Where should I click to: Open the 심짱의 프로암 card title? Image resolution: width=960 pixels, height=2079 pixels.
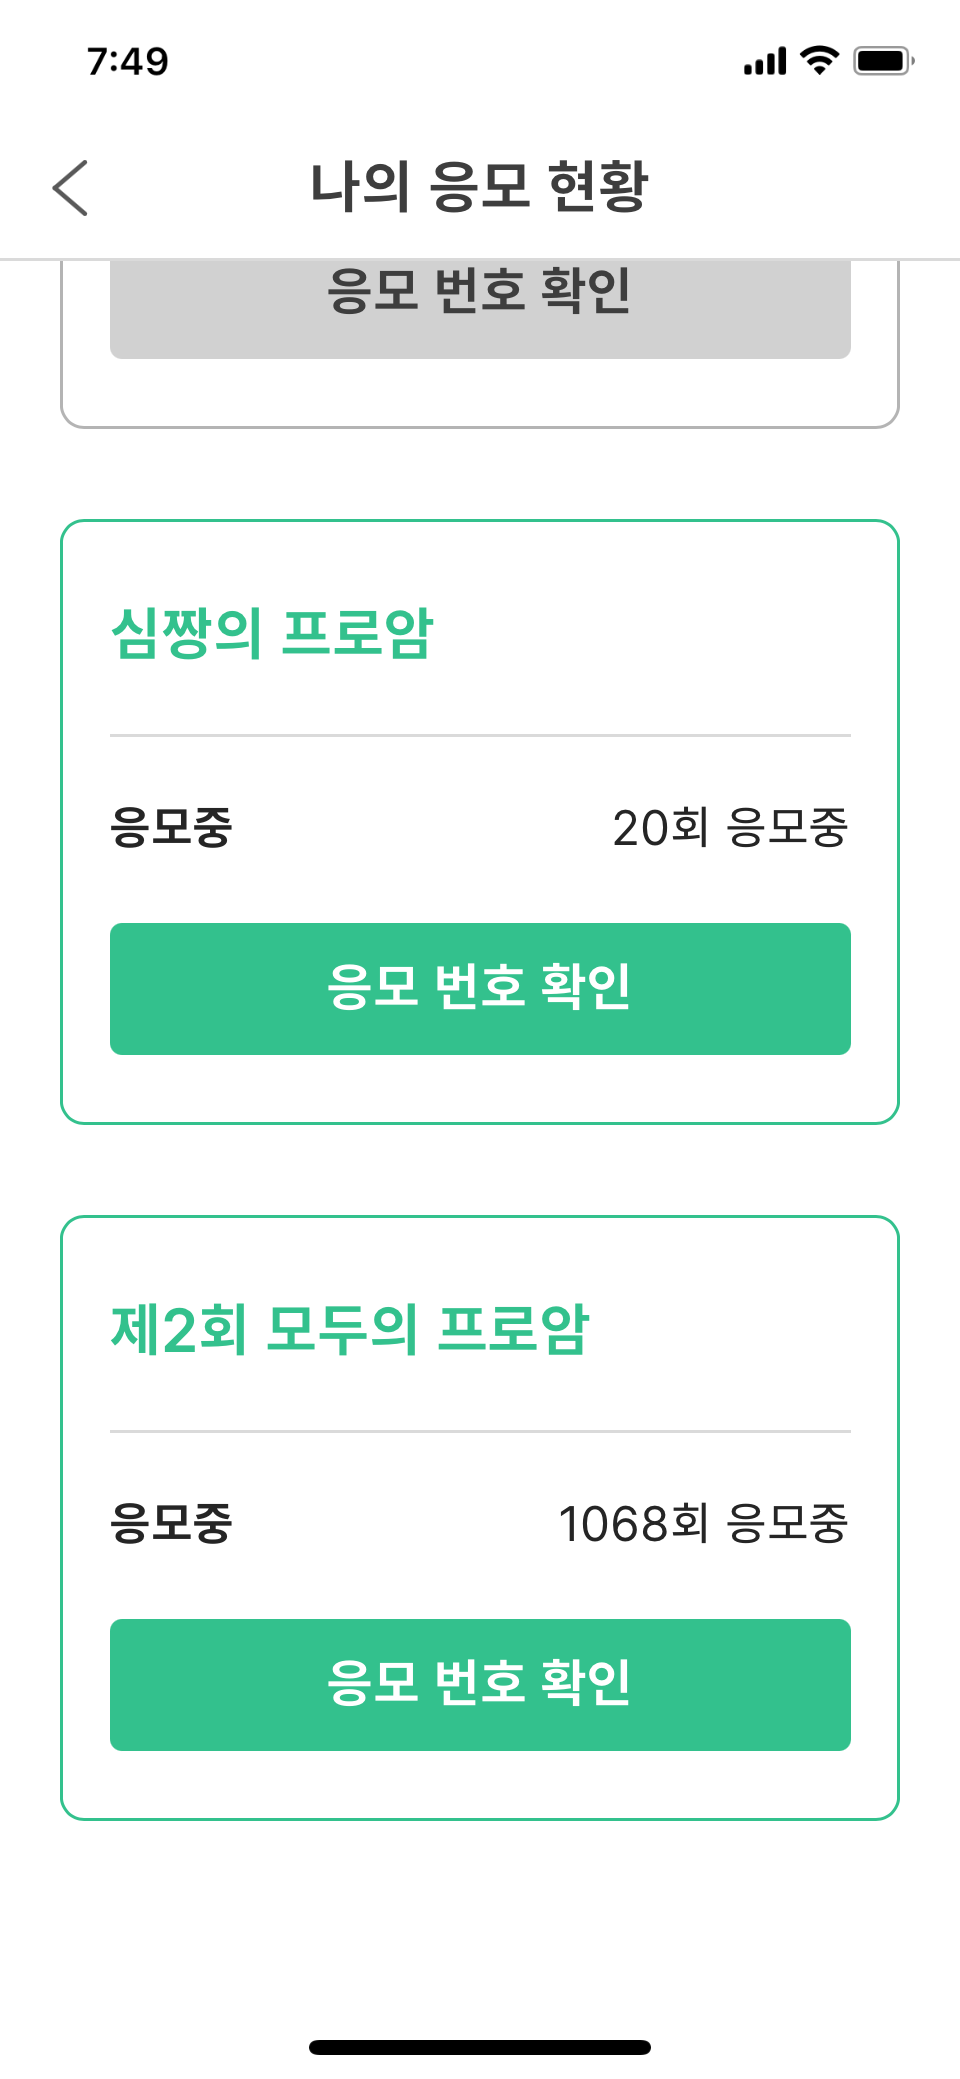(x=272, y=633)
